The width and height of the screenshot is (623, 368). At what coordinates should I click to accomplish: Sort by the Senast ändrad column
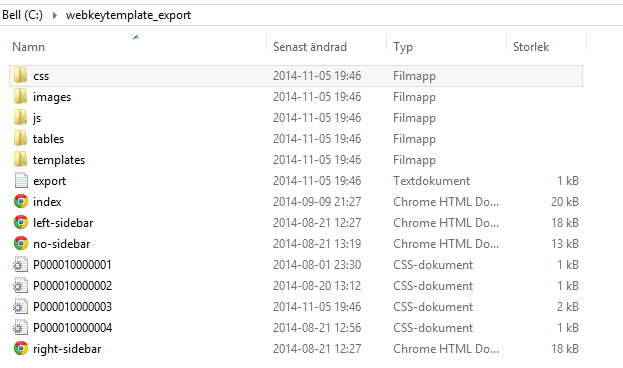pos(310,47)
